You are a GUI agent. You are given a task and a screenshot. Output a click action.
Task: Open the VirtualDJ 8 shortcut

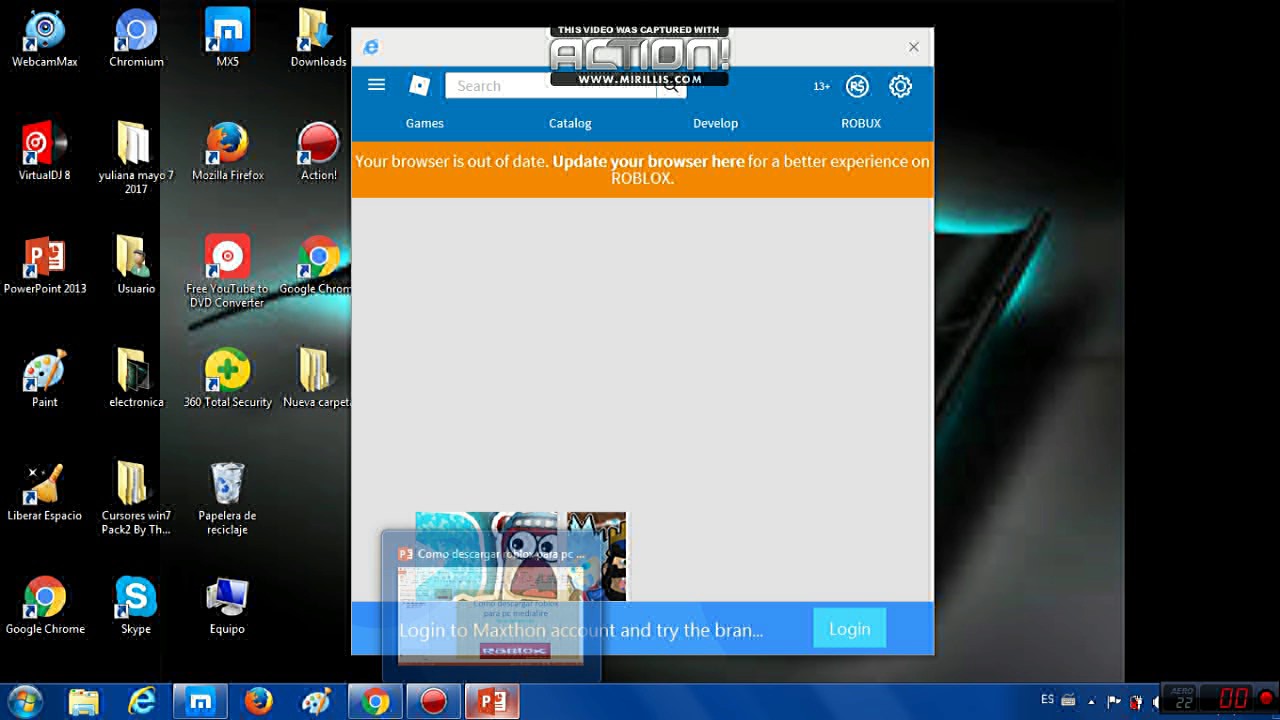[x=45, y=152]
